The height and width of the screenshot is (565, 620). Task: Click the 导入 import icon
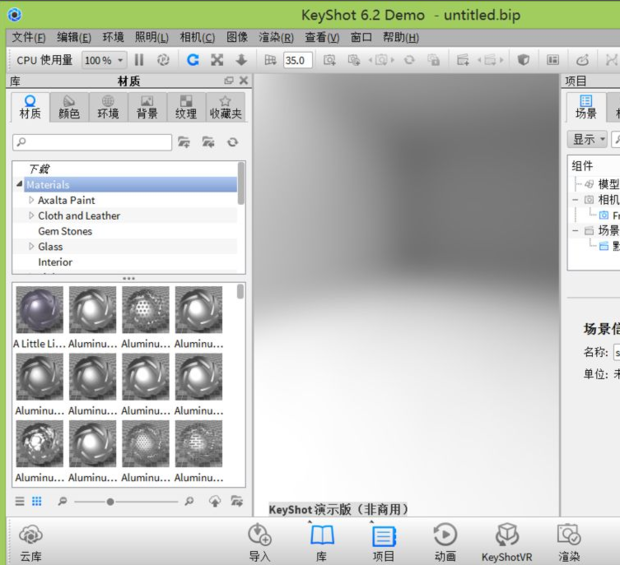[259, 541]
